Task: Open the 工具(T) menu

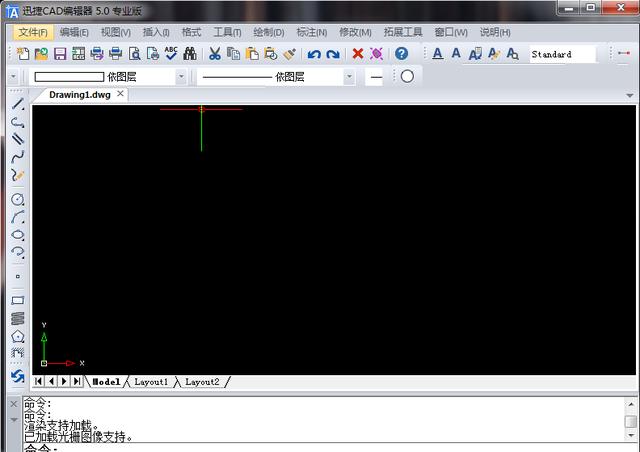Action: (227, 32)
